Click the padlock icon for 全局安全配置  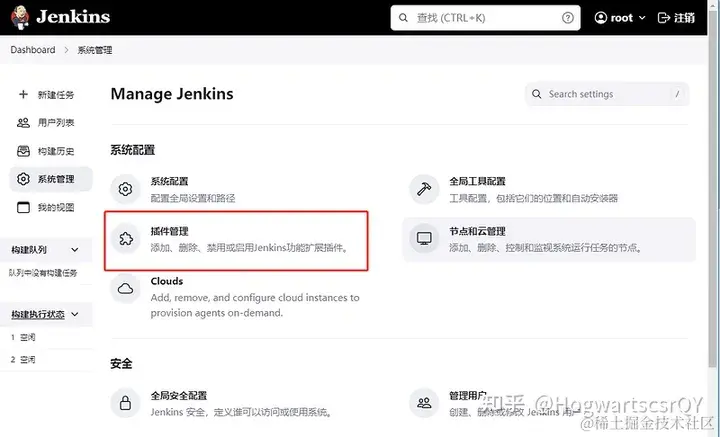pyautogui.click(x=125, y=403)
